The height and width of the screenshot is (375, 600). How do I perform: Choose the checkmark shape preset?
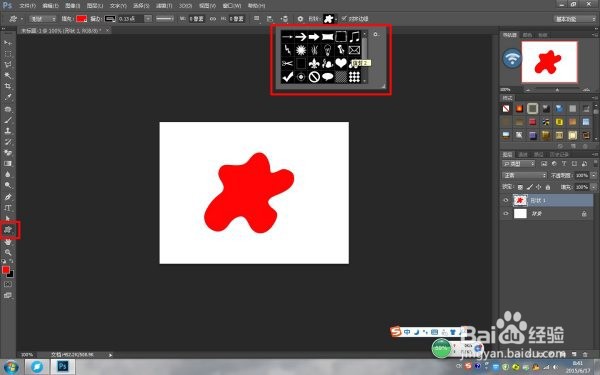coord(287,77)
